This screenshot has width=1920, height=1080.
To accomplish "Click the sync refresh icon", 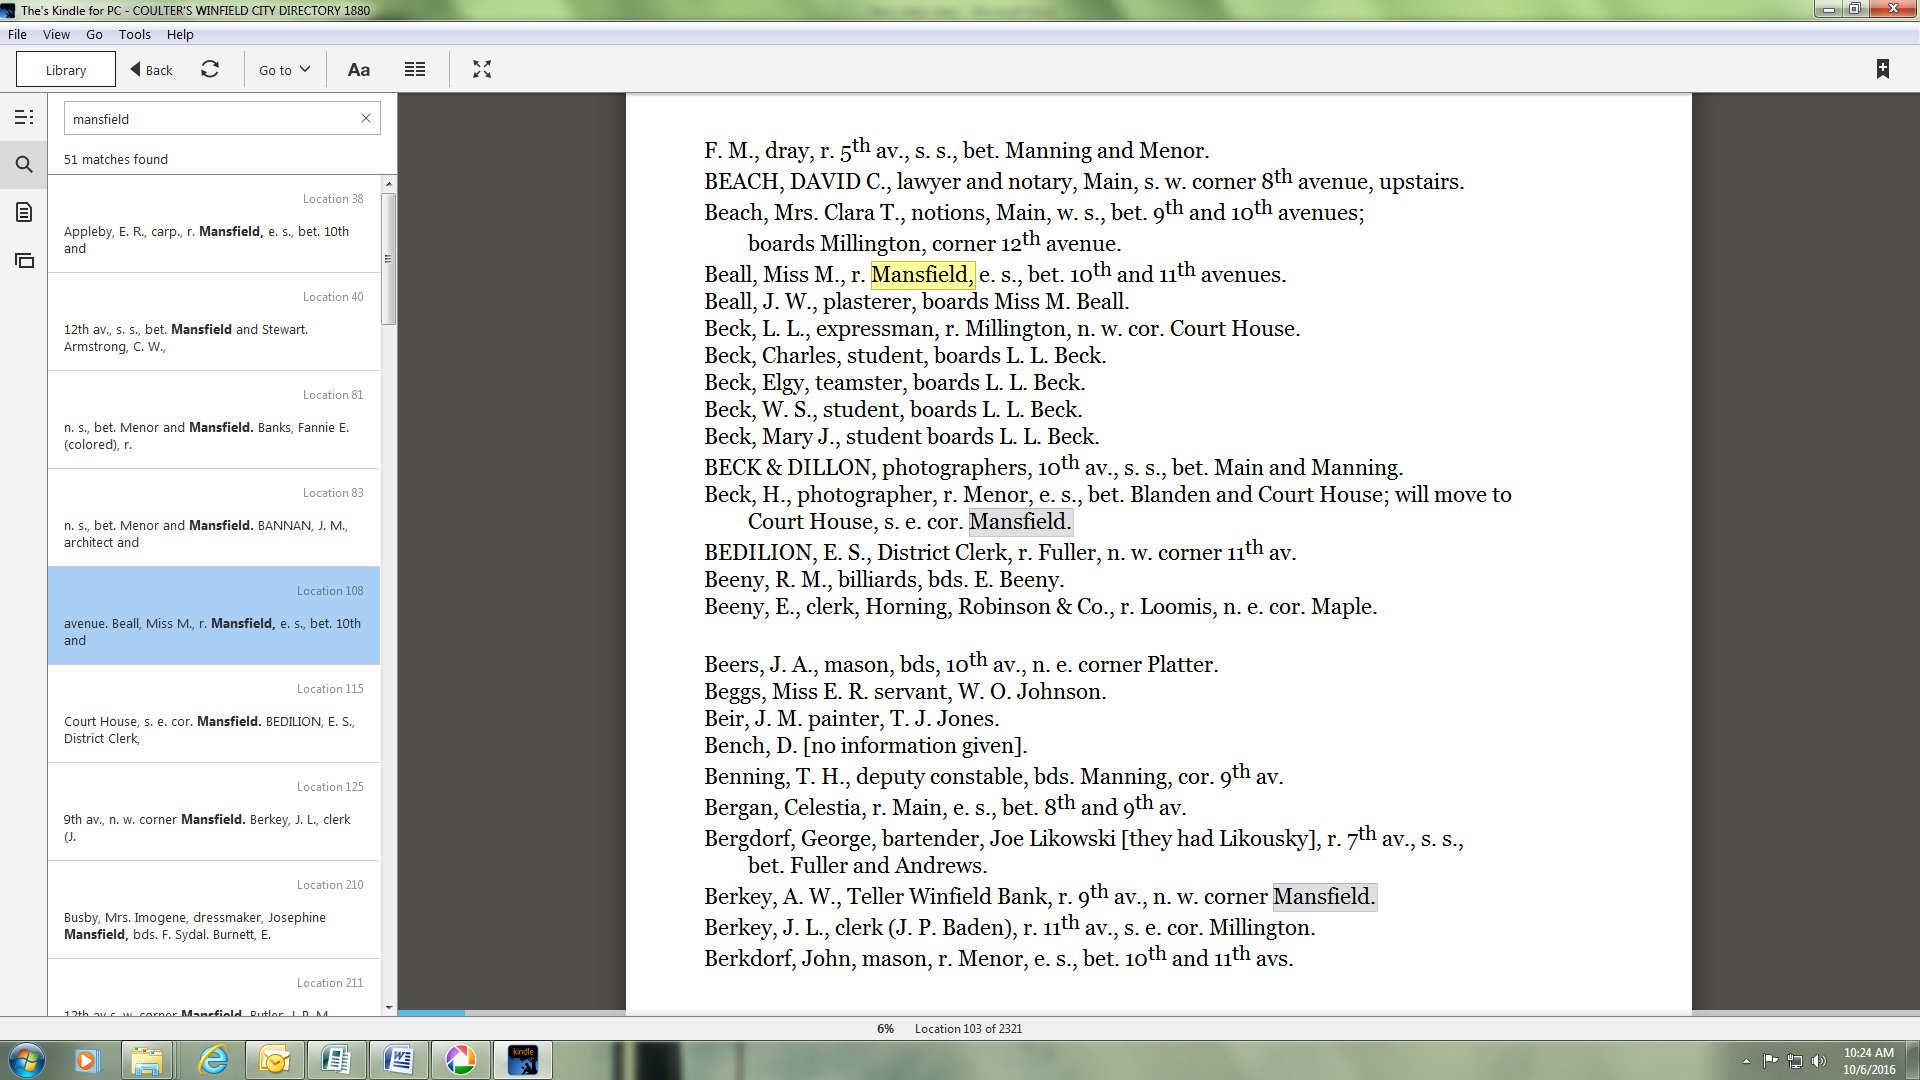I will click(x=210, y=69).
